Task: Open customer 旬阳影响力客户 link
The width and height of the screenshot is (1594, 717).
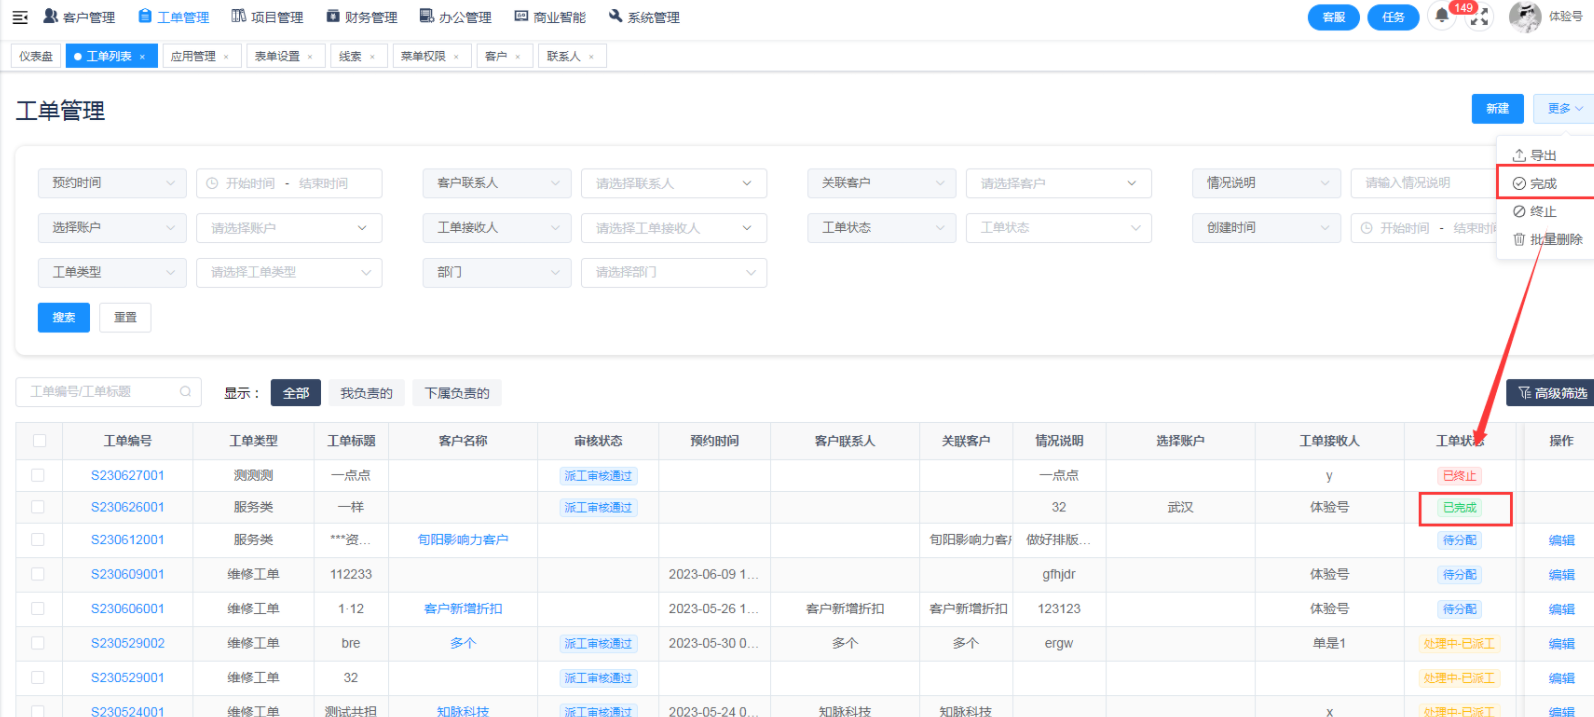Action: point(463,540)
